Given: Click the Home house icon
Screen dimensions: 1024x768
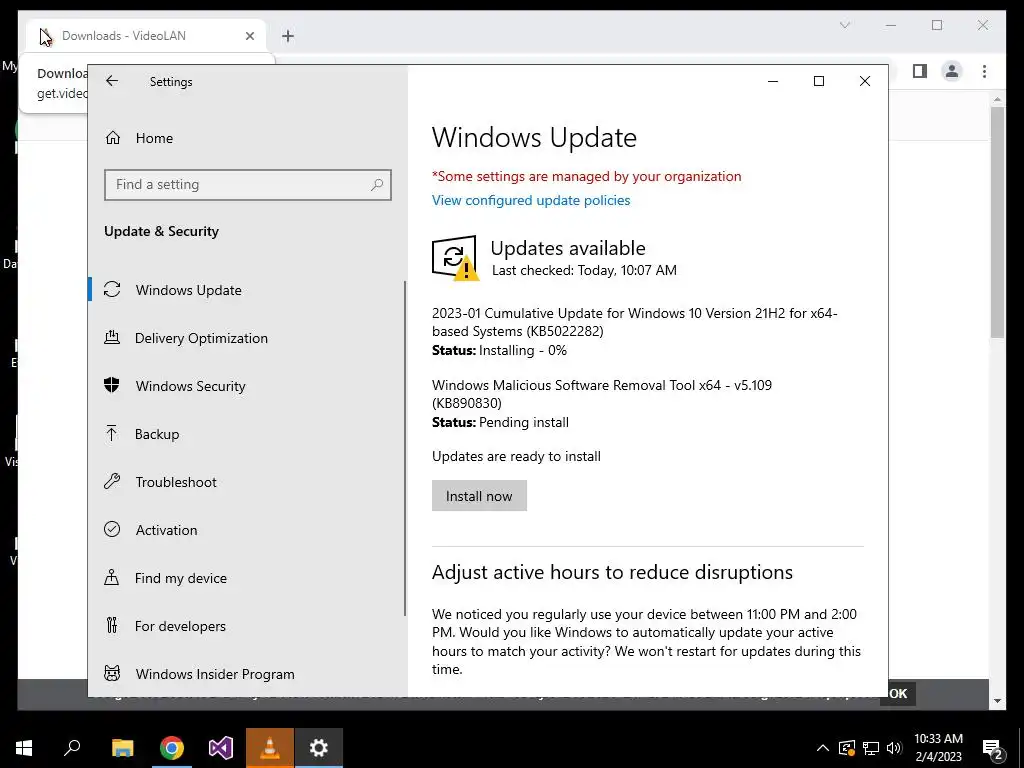Looking at the screenshot, I should tap(113, 138).
